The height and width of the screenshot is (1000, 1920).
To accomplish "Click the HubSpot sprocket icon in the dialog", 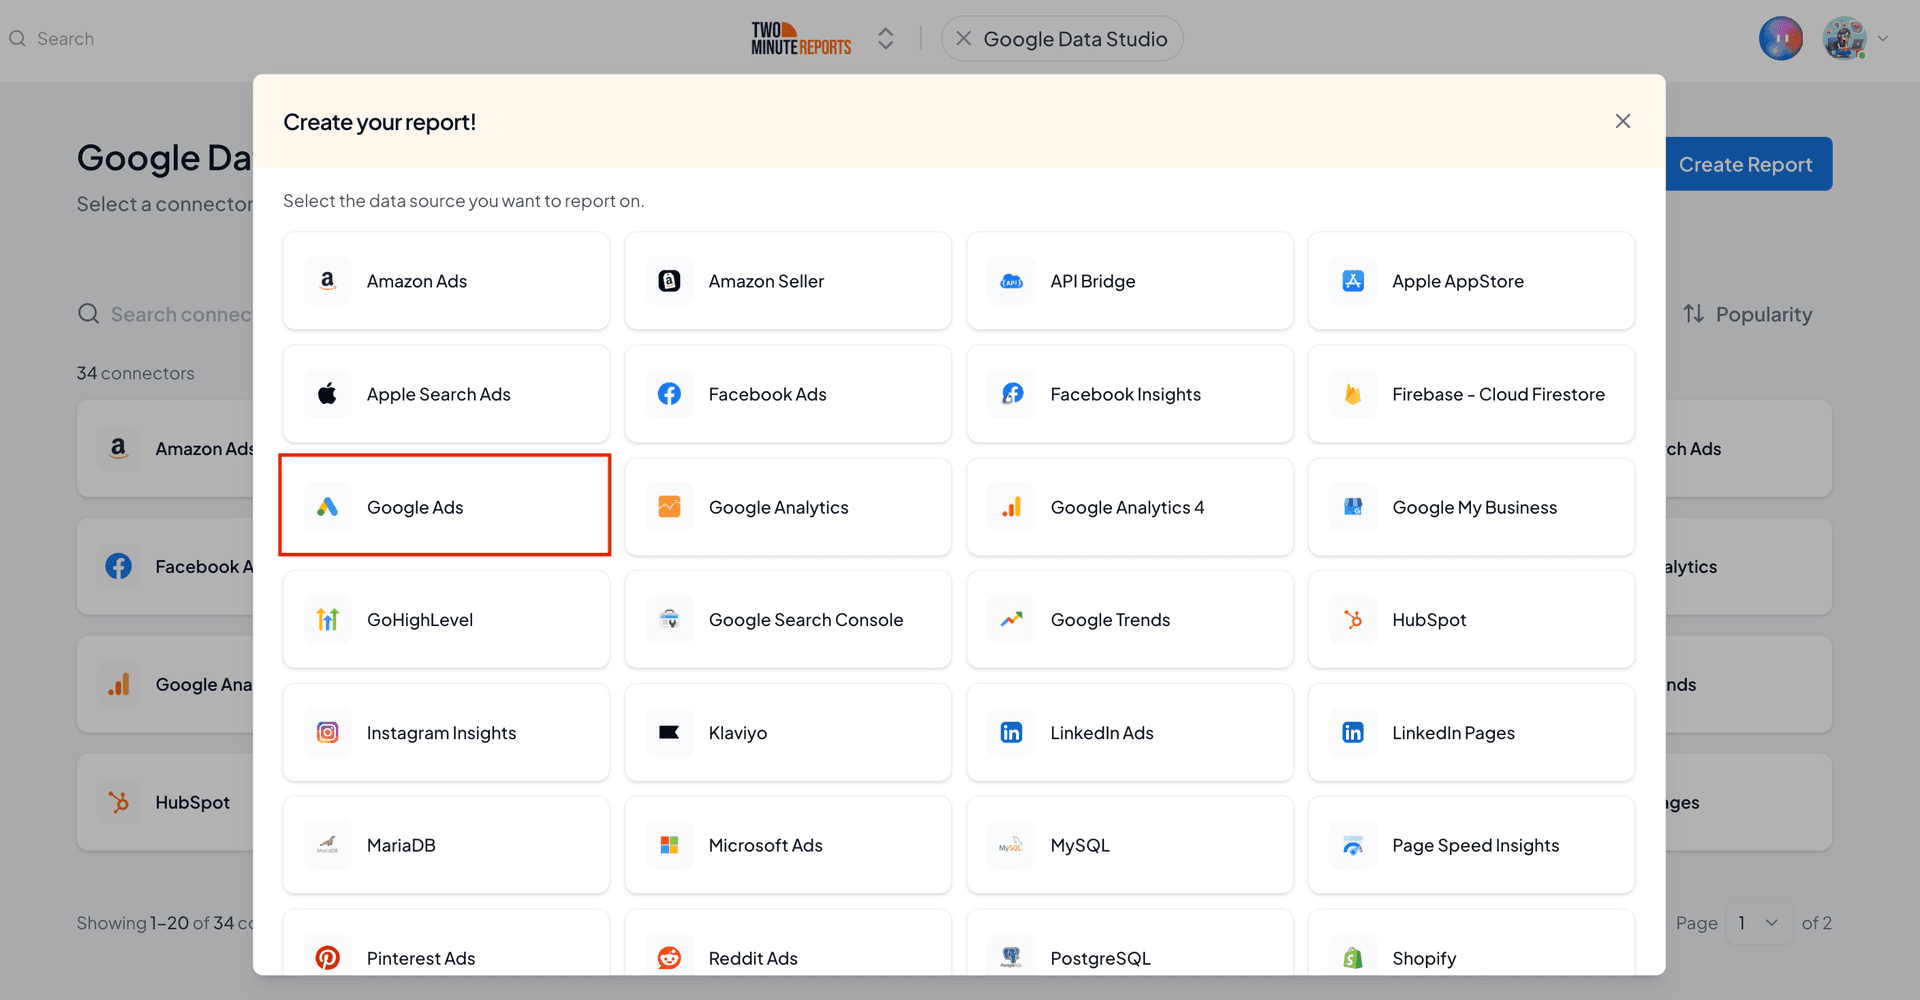I will 1353,620.
